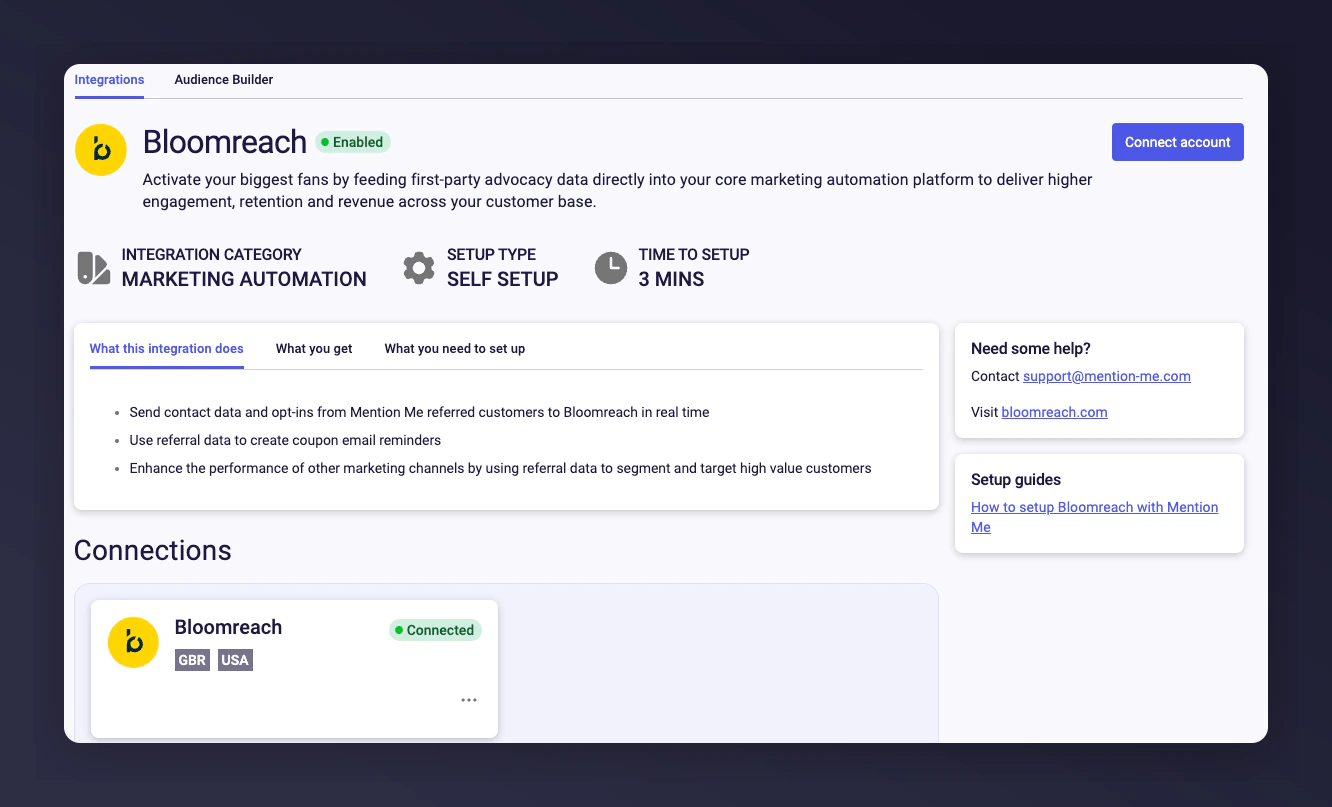Click the 'Connections' heading
1332x807 pixels.
pos(153,551)
